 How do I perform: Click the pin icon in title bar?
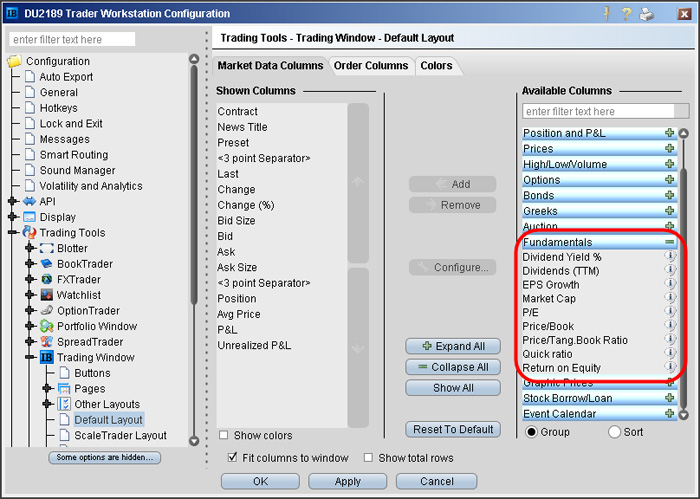[x=607, y=14]
